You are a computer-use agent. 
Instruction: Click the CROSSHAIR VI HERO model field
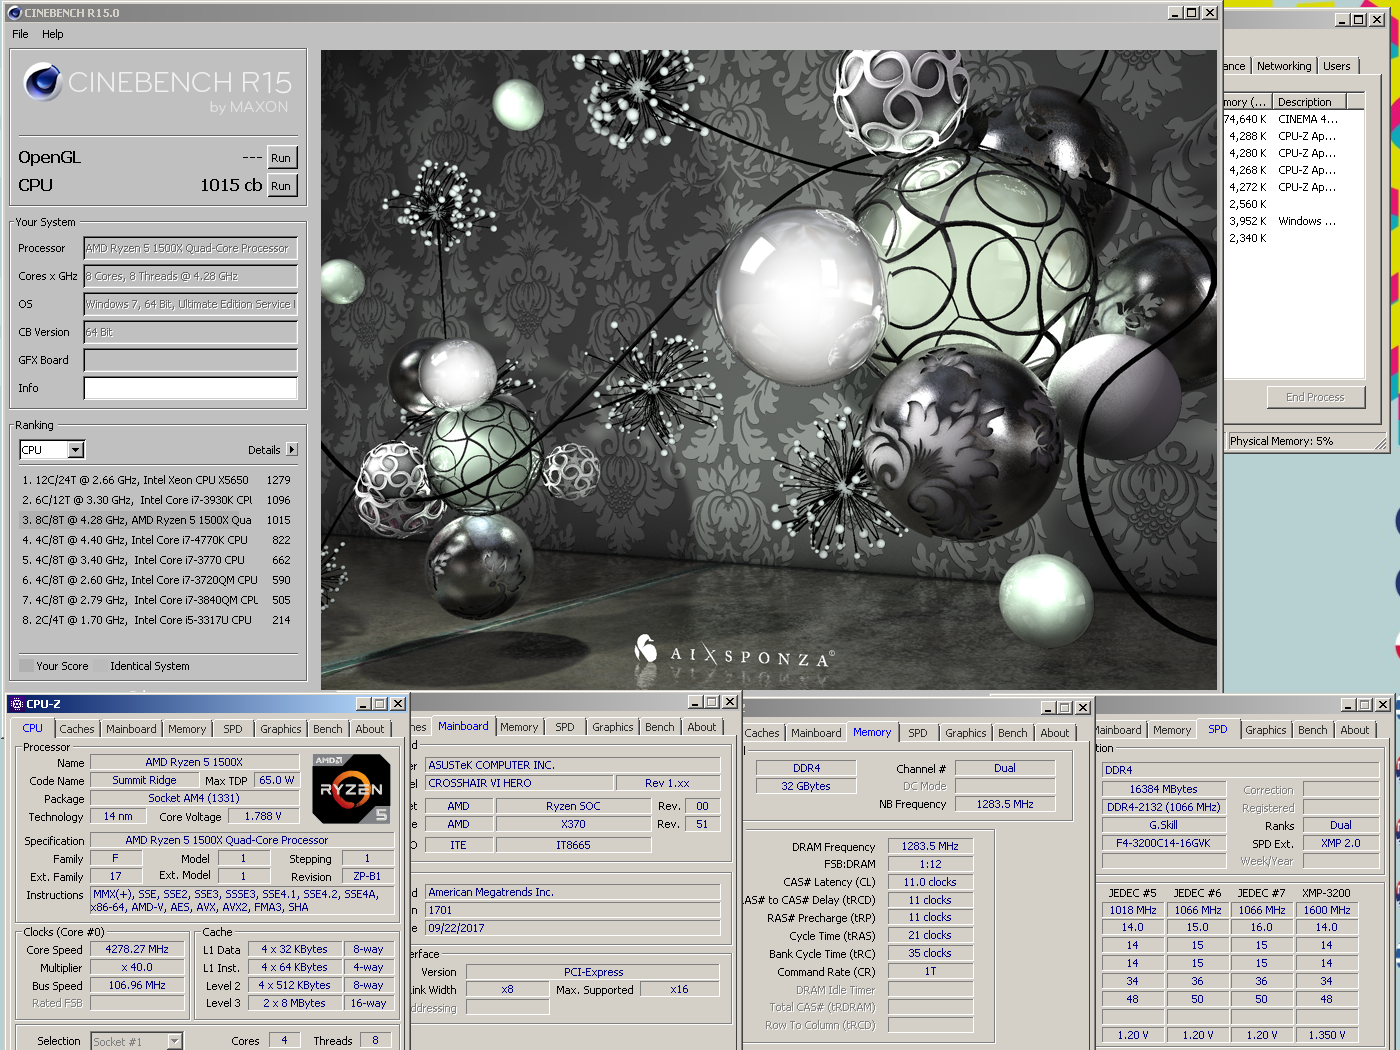(x=519, y=783)
